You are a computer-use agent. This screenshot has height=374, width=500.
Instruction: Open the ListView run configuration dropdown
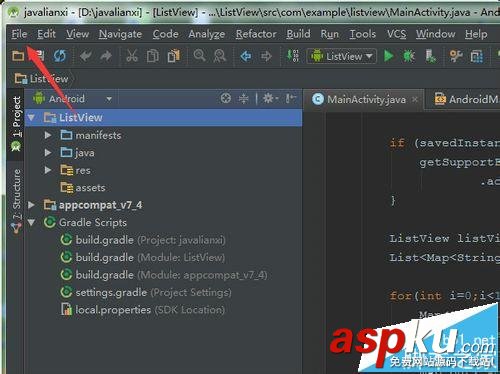[342, 56]
